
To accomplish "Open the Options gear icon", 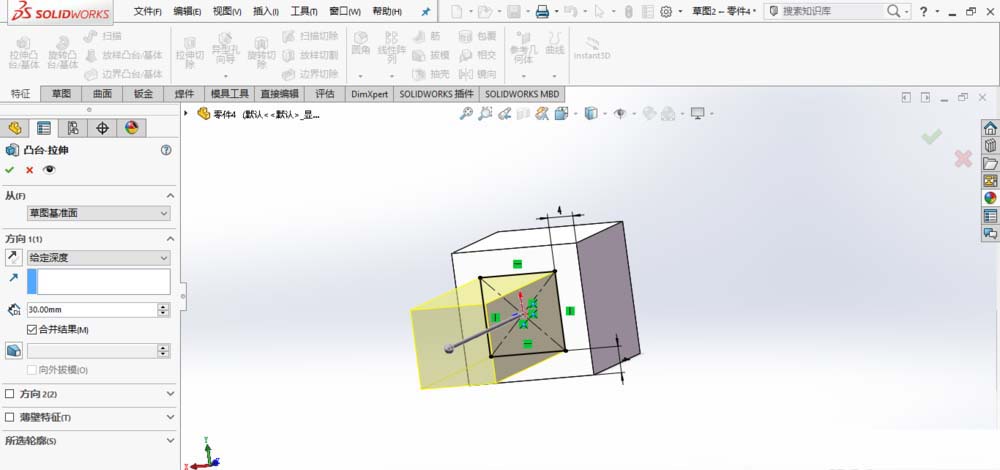I will pos(666,11).
